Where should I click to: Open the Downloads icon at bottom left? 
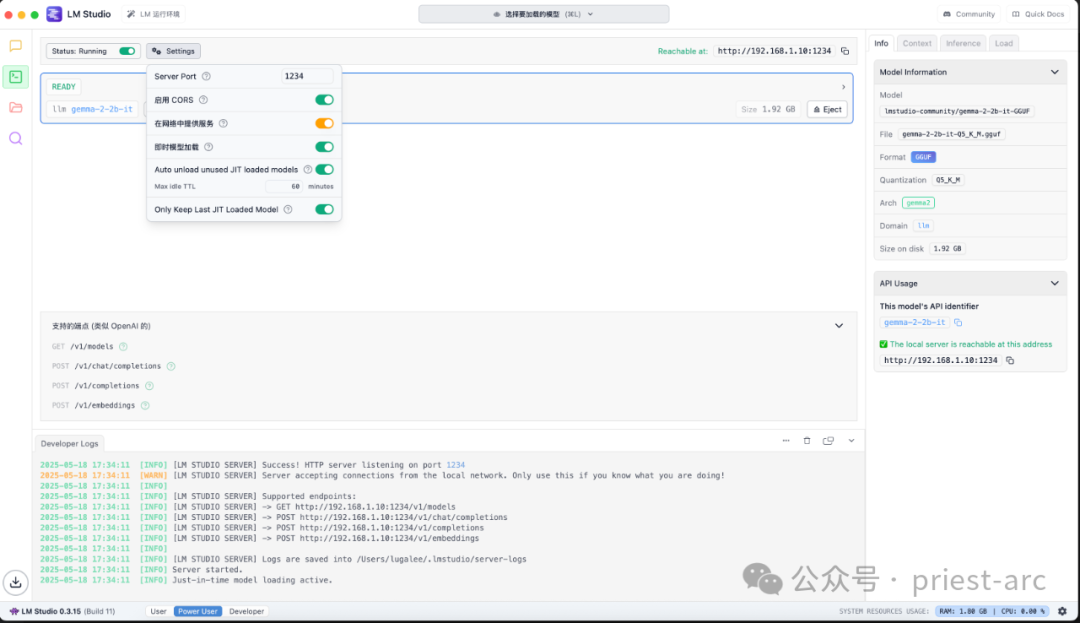pyautogui.click(x=15, y=581)
